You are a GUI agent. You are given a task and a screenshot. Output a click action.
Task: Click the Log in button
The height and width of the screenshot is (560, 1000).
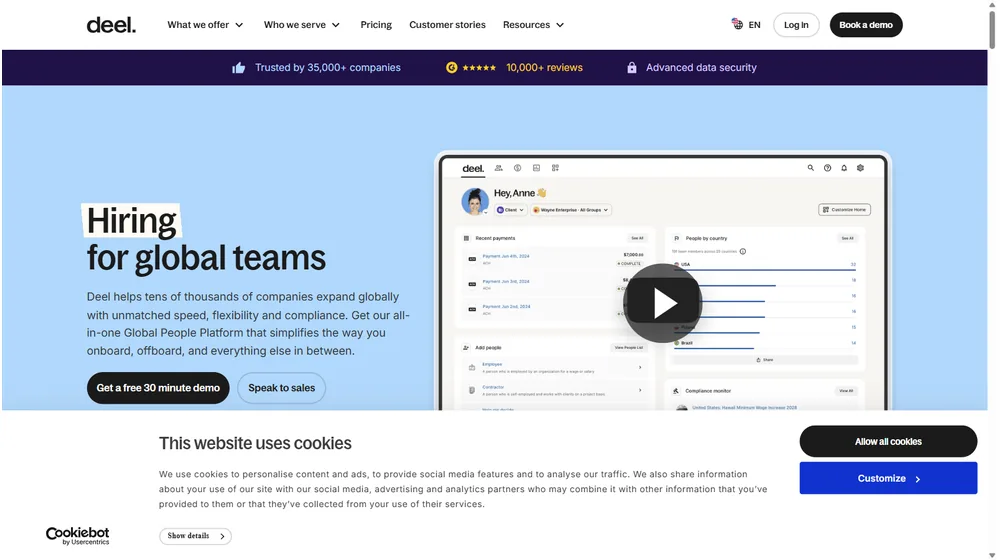pyautogui.click(x=796, y=25)
